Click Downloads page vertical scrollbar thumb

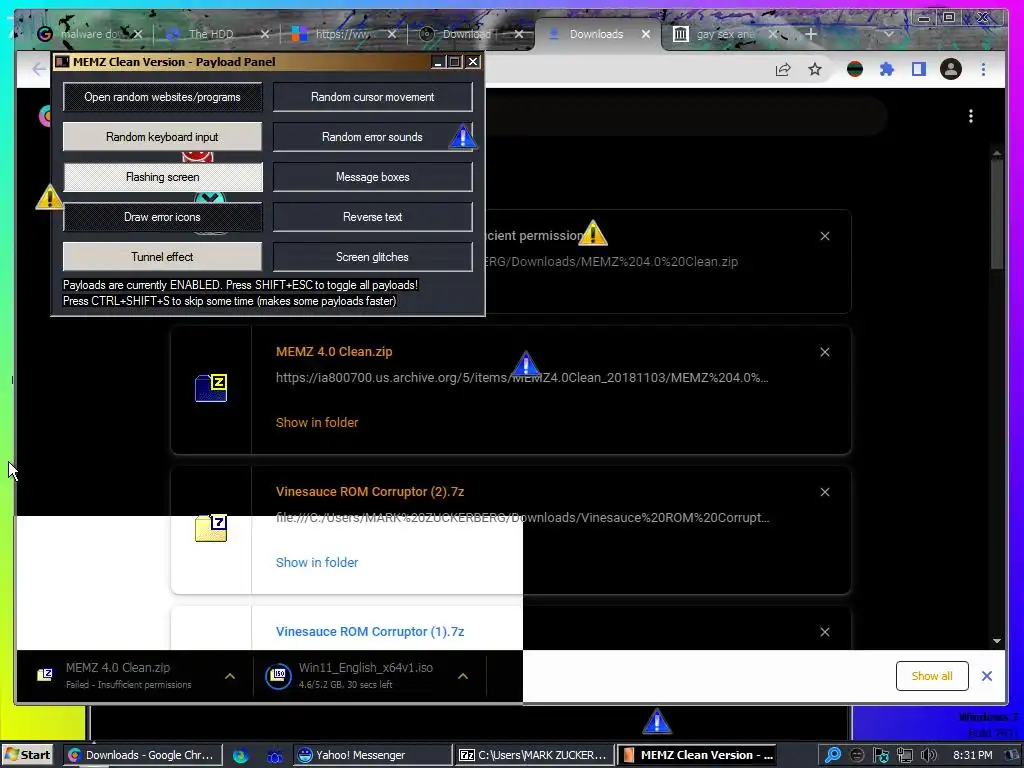tap(996, 212)
